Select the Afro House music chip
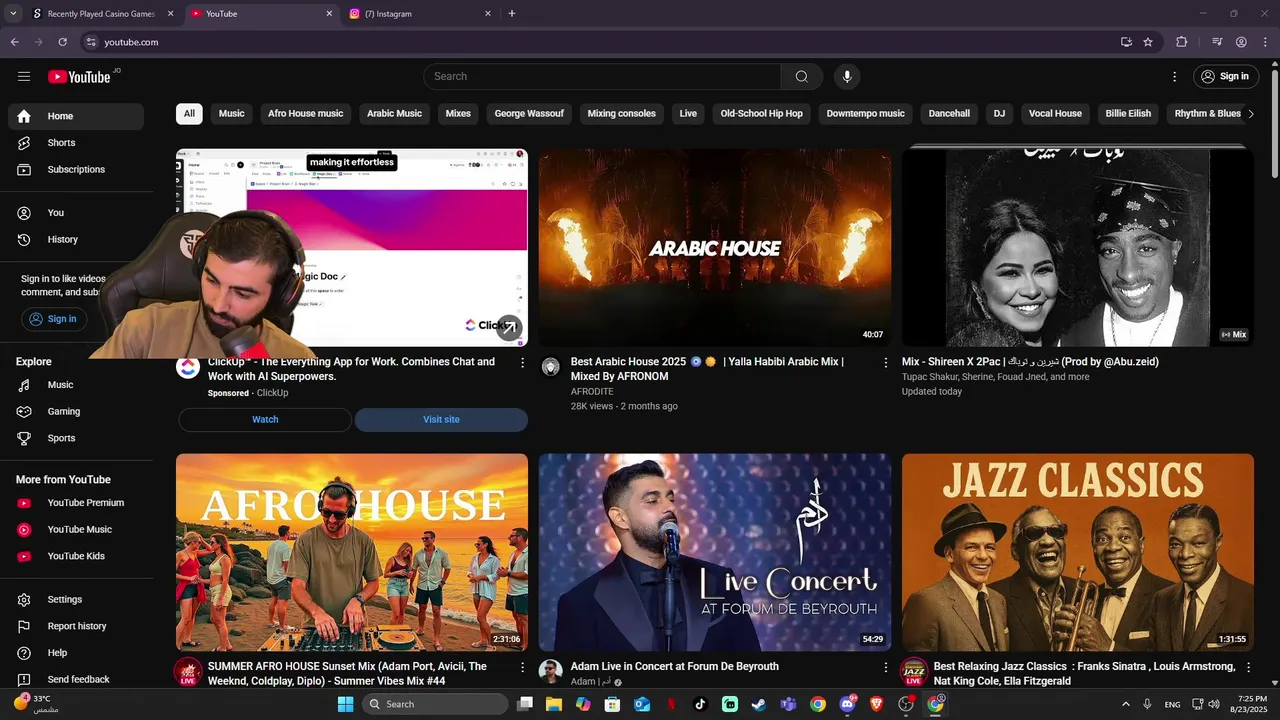 coord(305,113)
